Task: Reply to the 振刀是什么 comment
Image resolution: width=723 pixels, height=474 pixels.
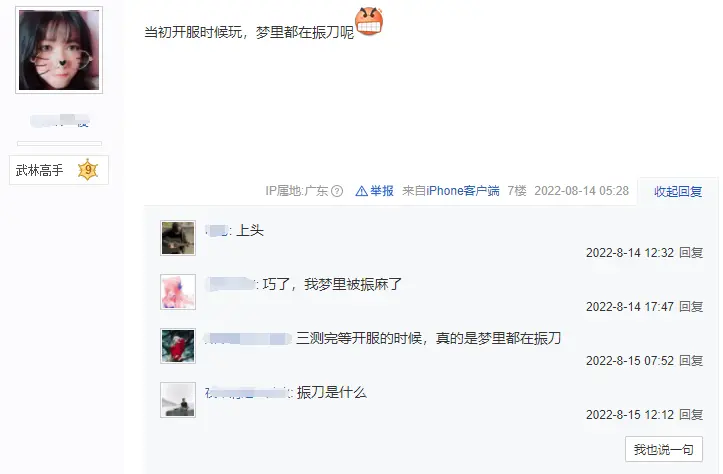Action: tap(691, 415)
